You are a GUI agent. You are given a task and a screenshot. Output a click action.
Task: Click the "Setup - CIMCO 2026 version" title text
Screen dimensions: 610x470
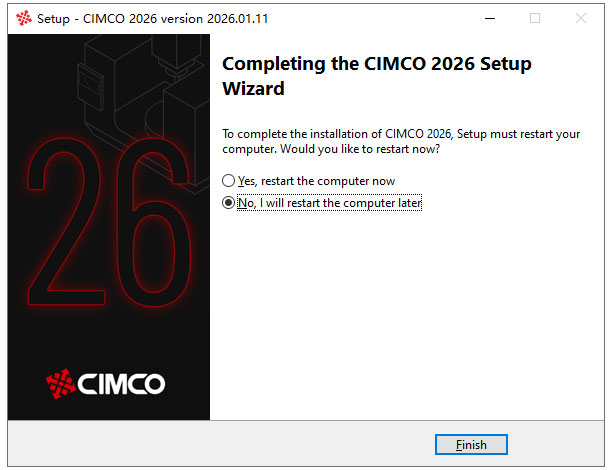click(x=120, y=19)
